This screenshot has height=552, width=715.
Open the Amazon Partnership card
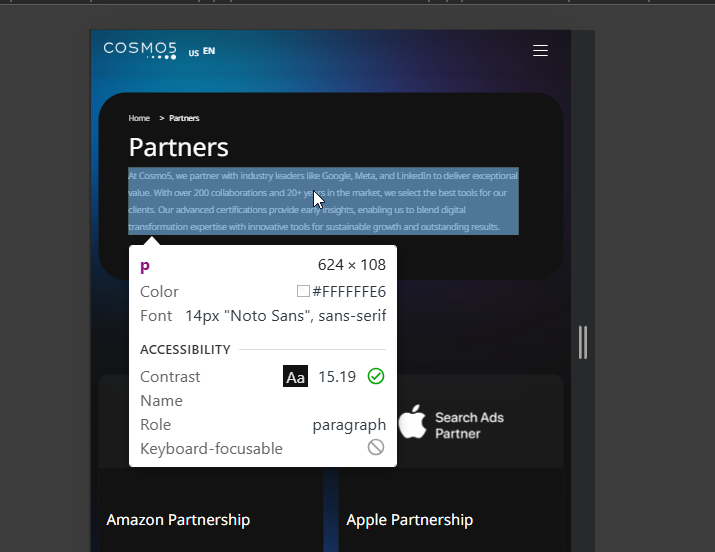click(x=178, y=520)
